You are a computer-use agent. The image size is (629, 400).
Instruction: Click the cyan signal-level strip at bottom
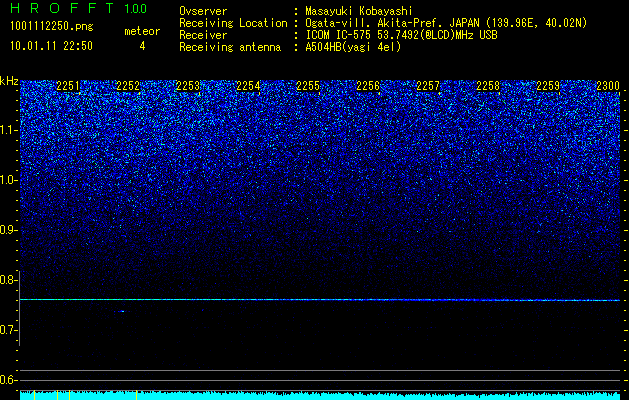(320, 396)
